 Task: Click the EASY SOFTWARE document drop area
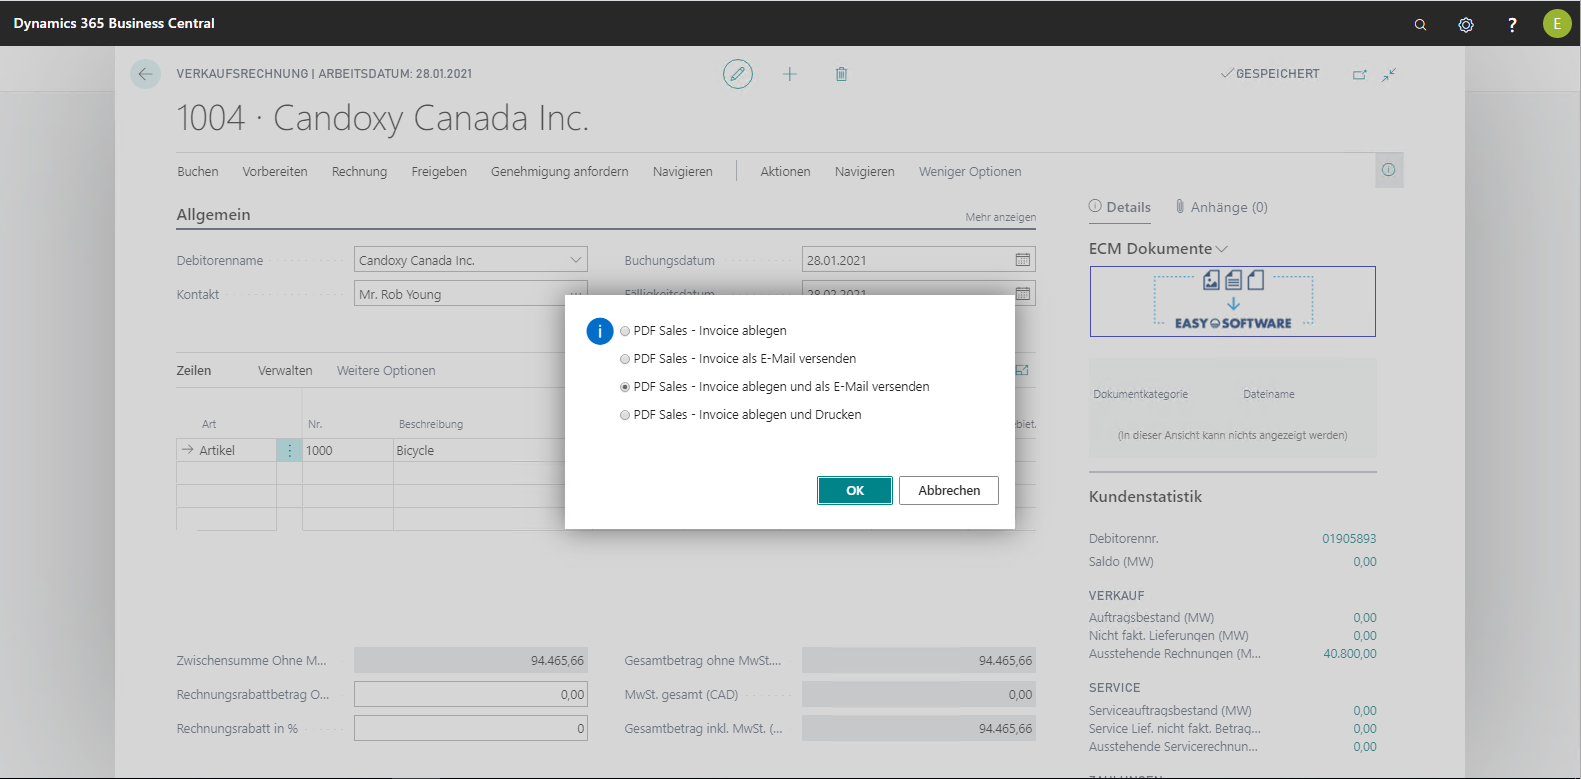tap(1233, 301)
